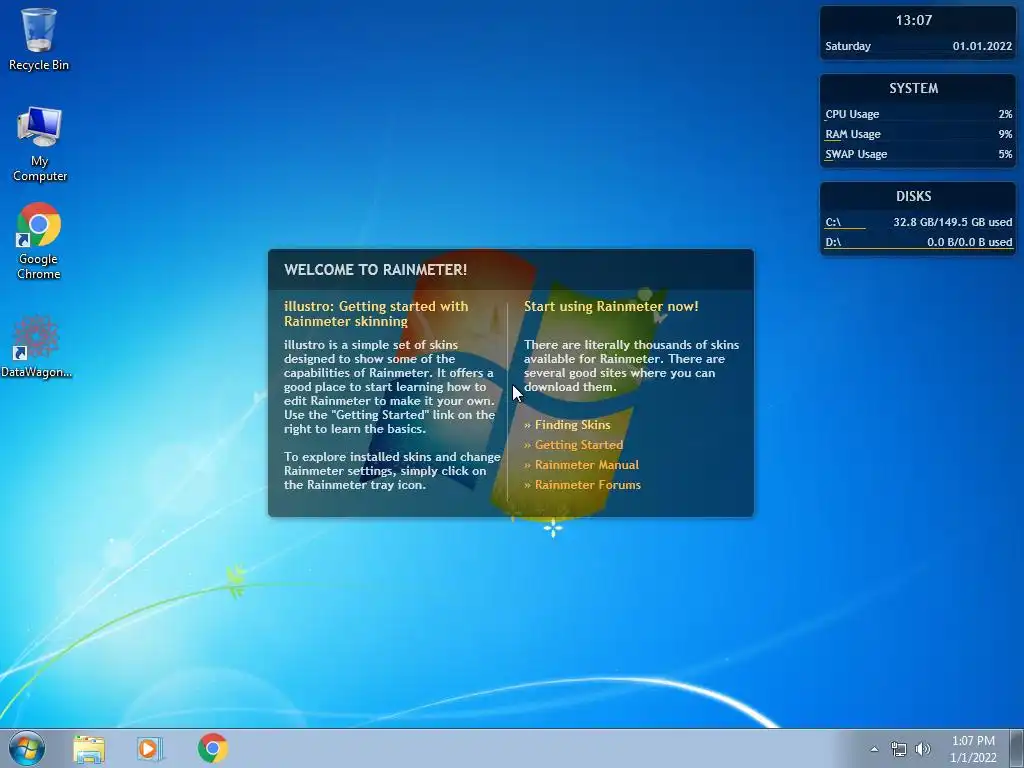Image resolution: width=1024 pixels, height=768 pixels.
Task: Show hidden tray icons arrow
Action: (x=874, y=749)
